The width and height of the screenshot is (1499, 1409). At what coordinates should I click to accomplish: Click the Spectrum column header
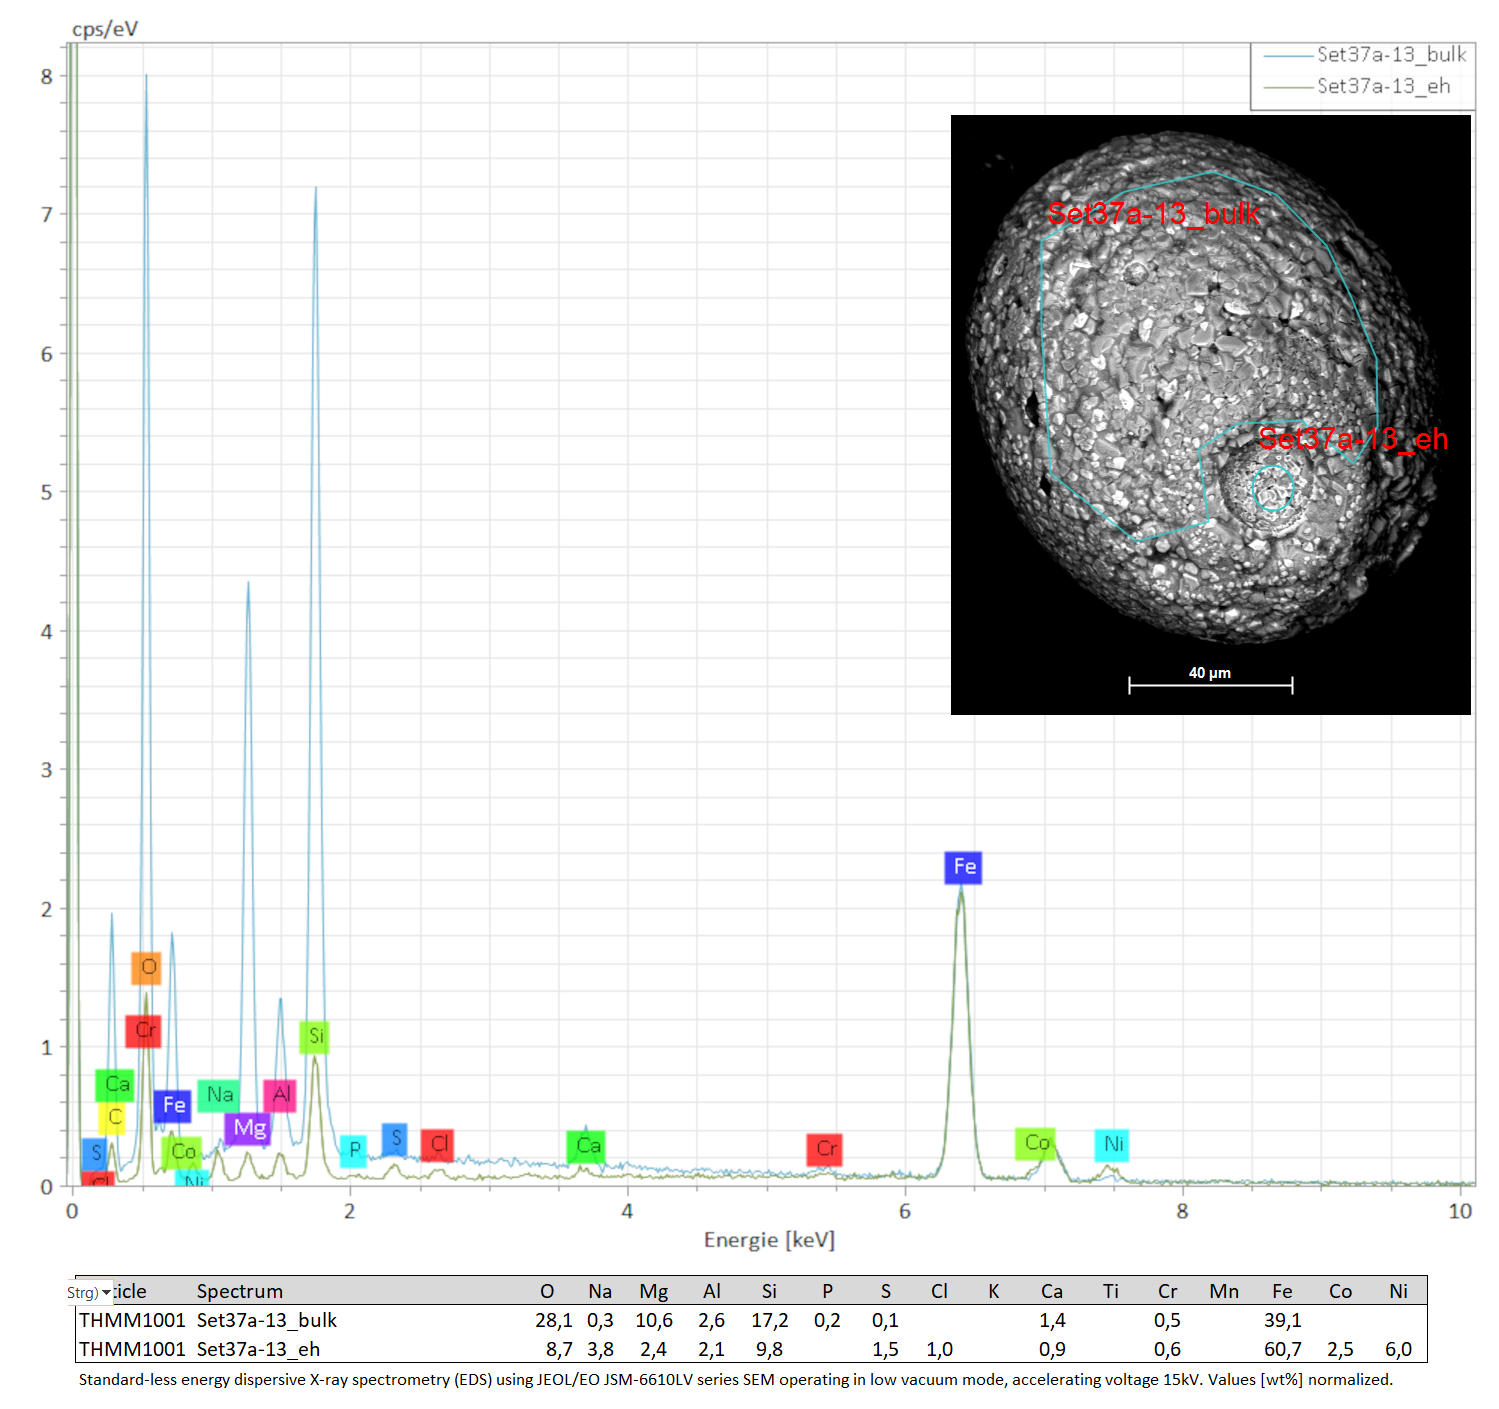(239, 1291)
